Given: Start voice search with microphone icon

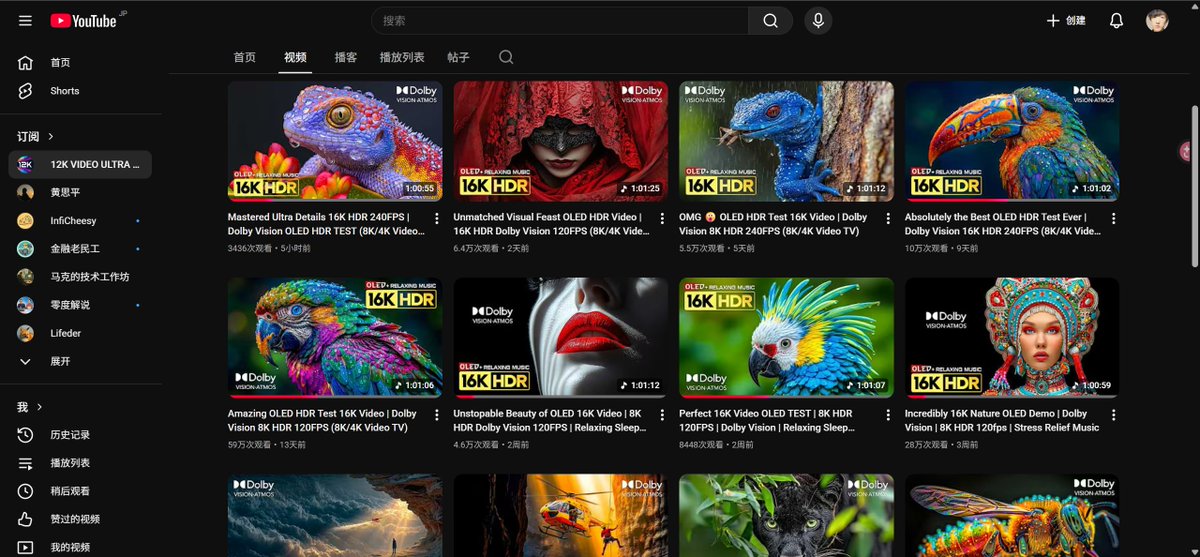Looking at the screenshot, I should click(x=818, y=20).
